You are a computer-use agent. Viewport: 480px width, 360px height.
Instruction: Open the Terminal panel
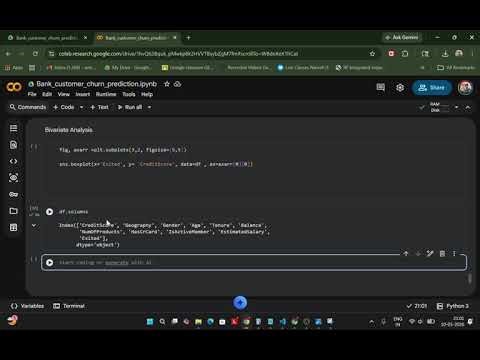[x=69, y=306]
